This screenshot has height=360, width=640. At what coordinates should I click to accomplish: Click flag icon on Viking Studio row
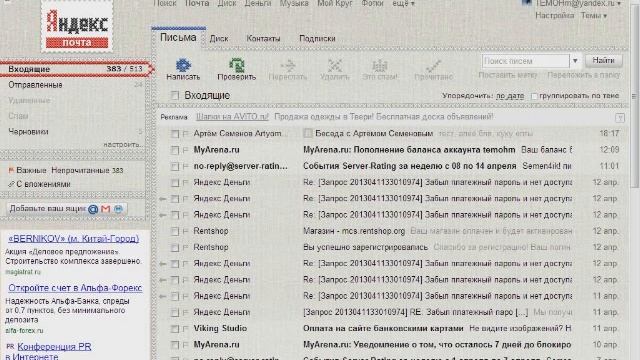pyautogui.click(x=186, y=329)
